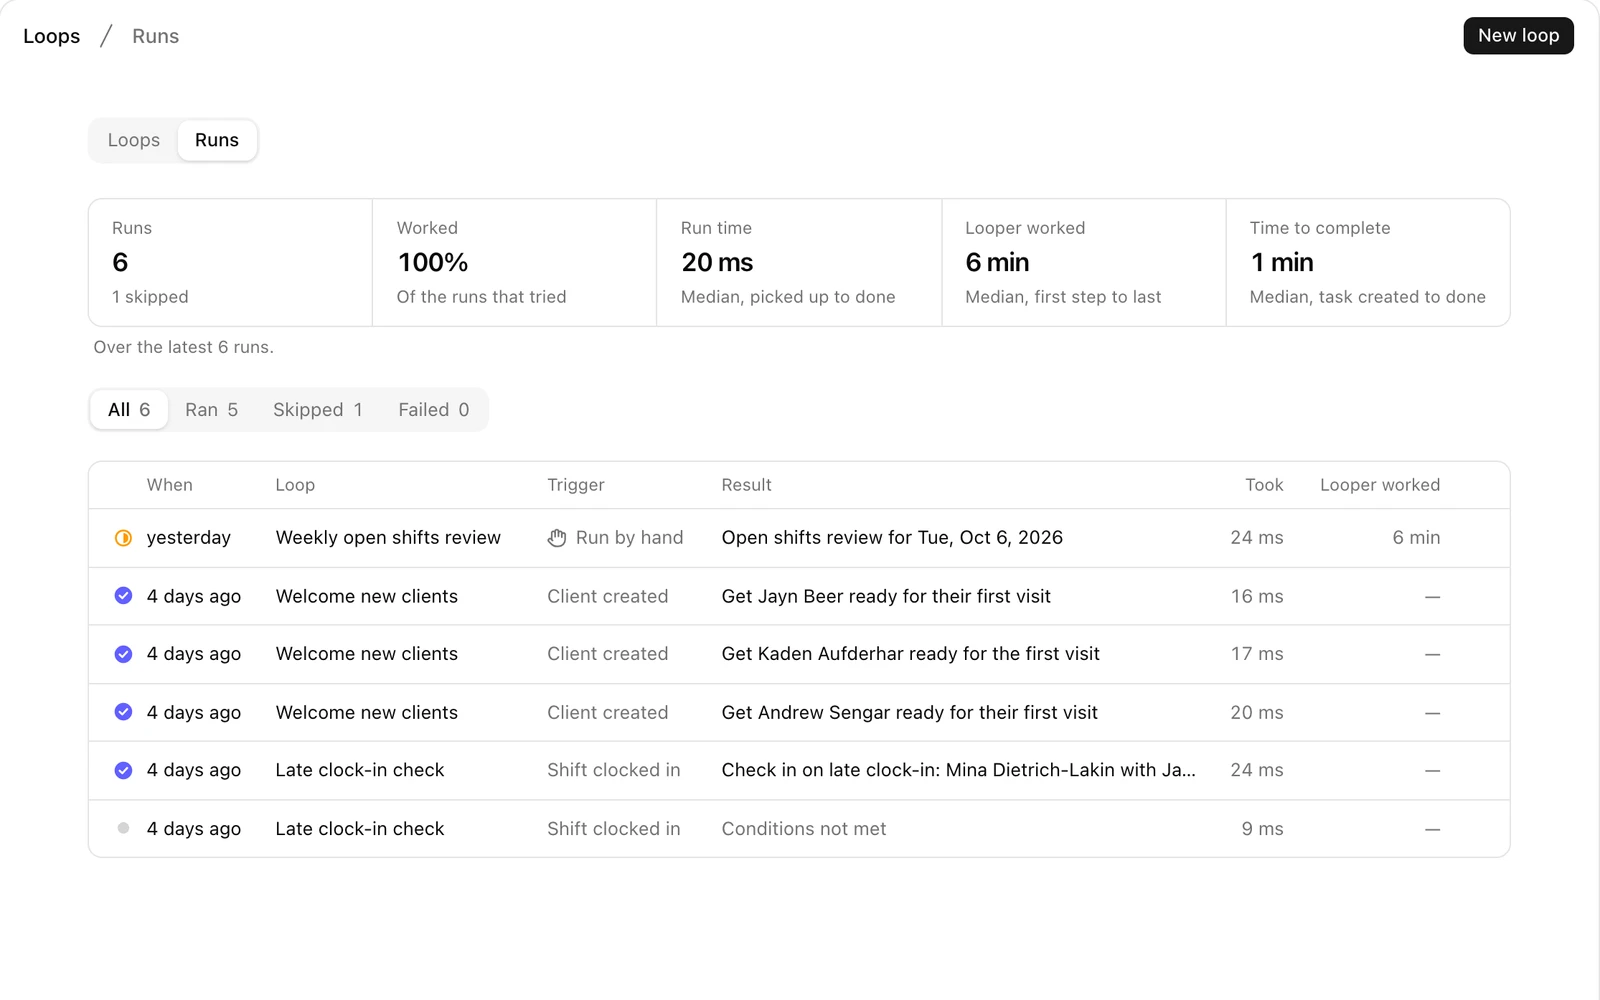Switch to the Loops tab

134,140
